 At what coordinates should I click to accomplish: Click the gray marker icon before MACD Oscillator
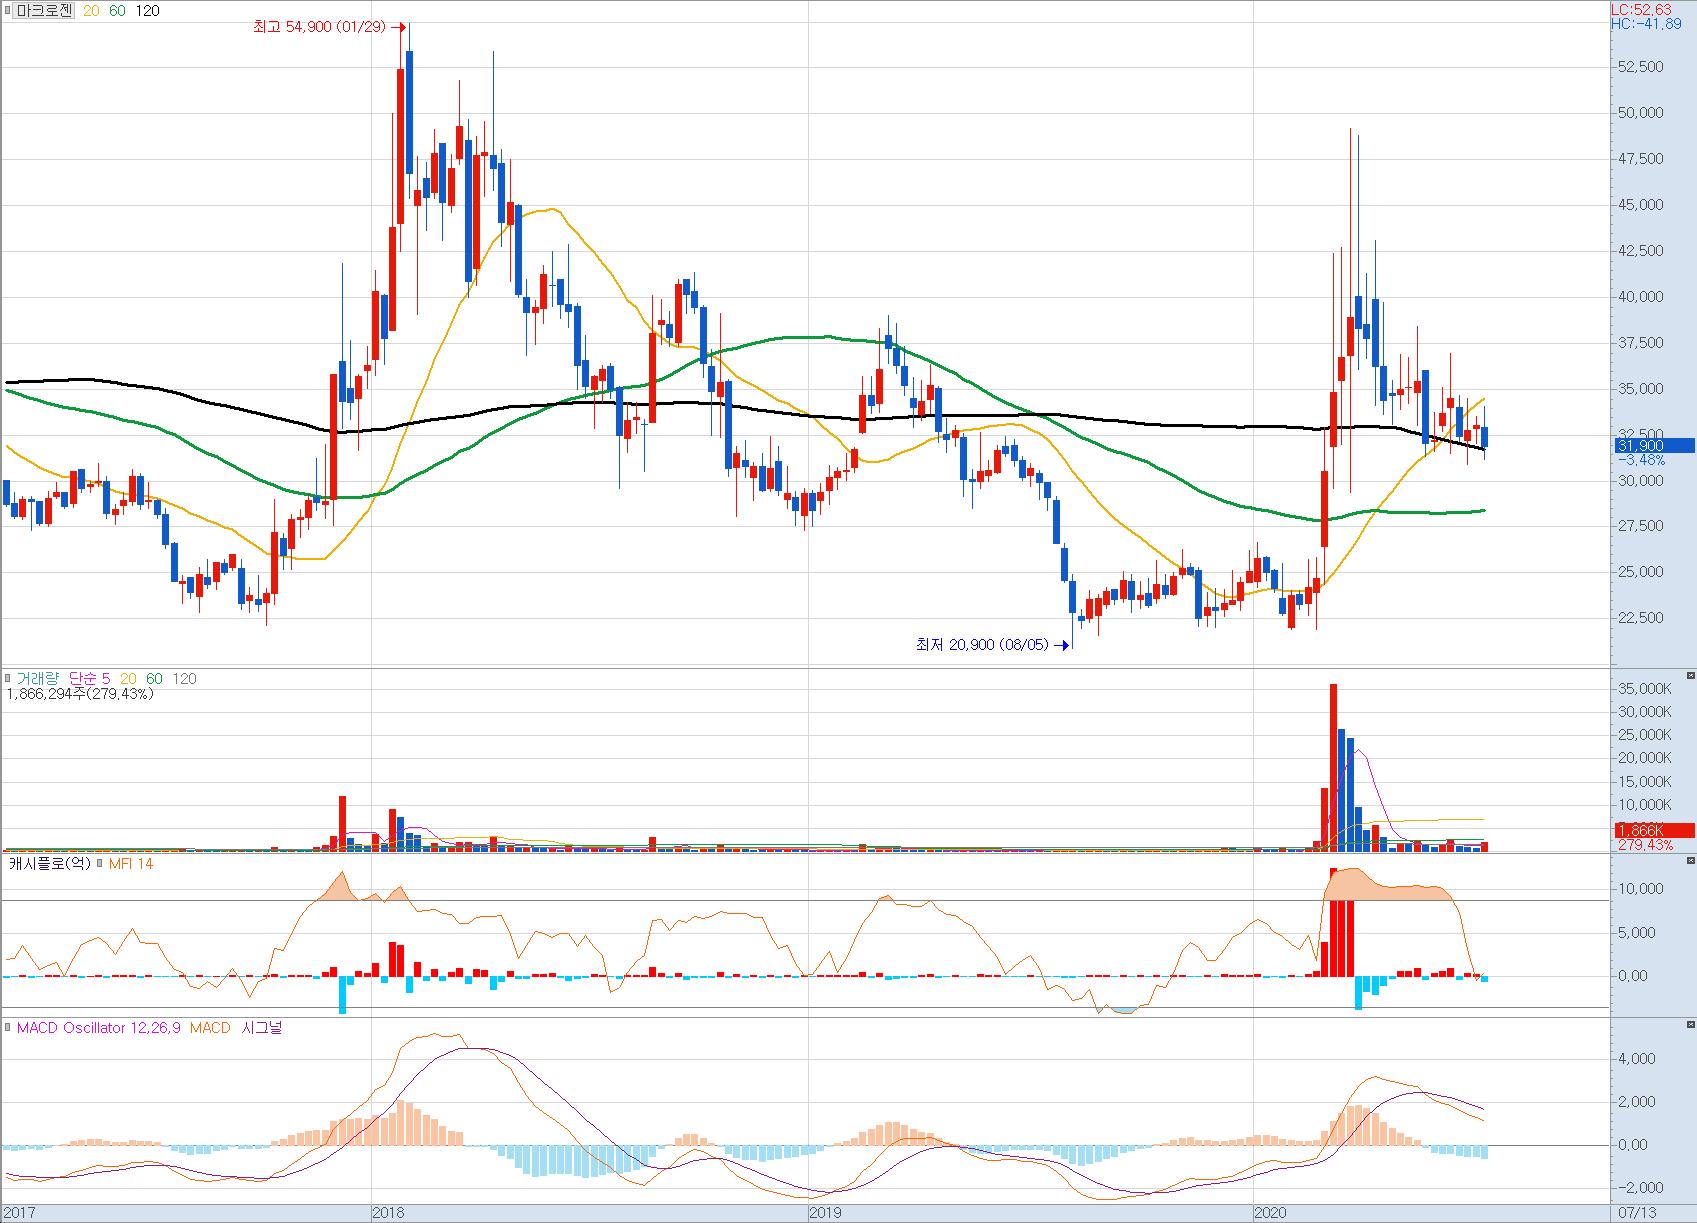click(x=9, y=1027)
